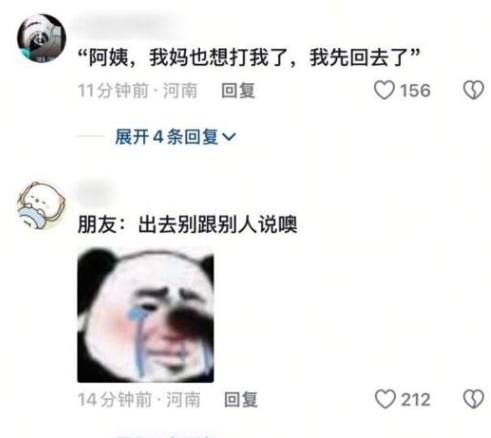Click the 11分钟前 timestamp
This screenshot has height=438, width=491.
(113, 91)
